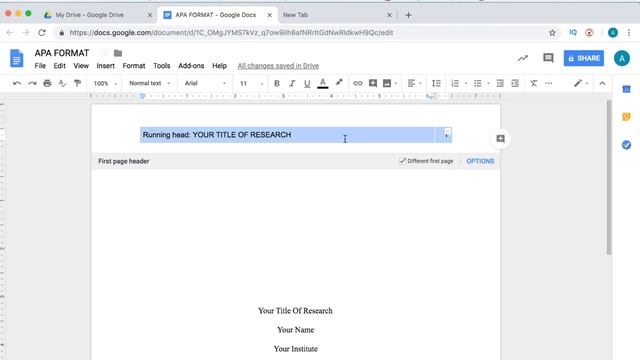Open the Edit menu

(59, 66)
